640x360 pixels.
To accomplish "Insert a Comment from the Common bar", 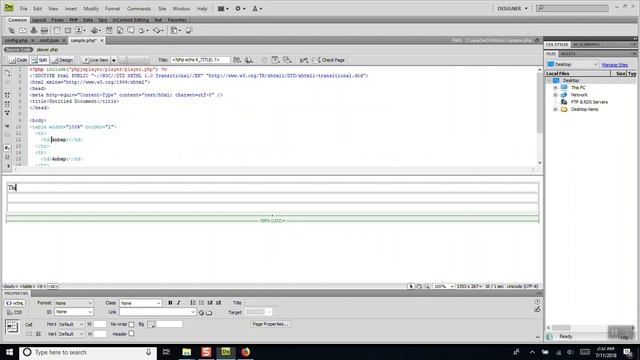I will tap(131, 31).
